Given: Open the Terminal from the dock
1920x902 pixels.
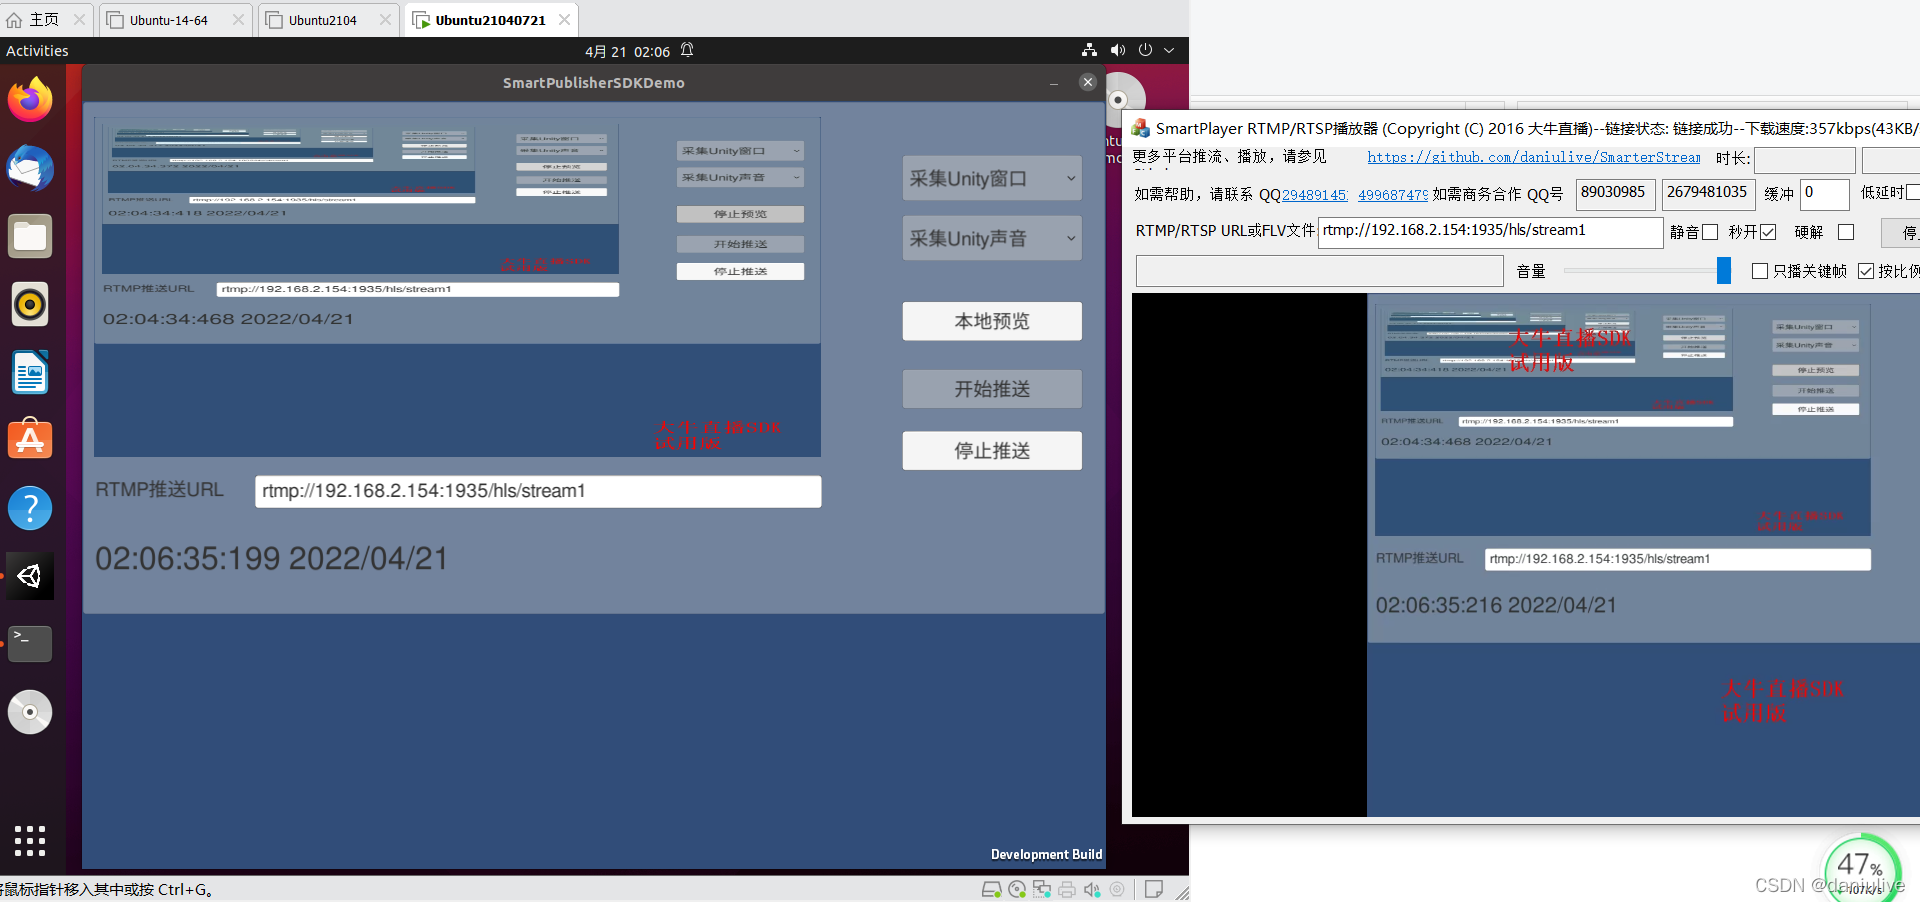Looking at the screenshot, I should click(30, 643).
